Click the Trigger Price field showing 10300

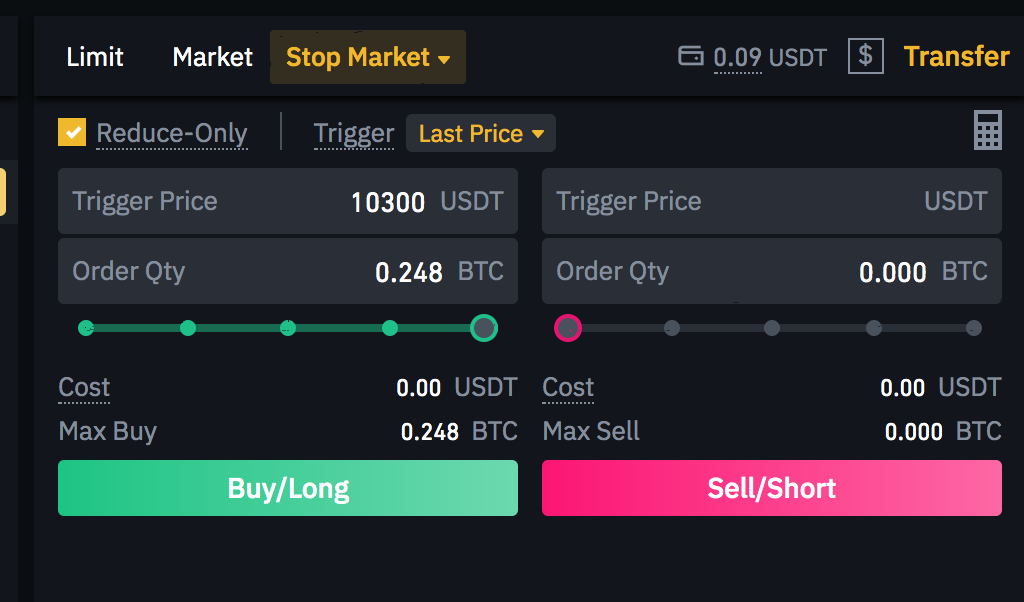coord(287,201)
